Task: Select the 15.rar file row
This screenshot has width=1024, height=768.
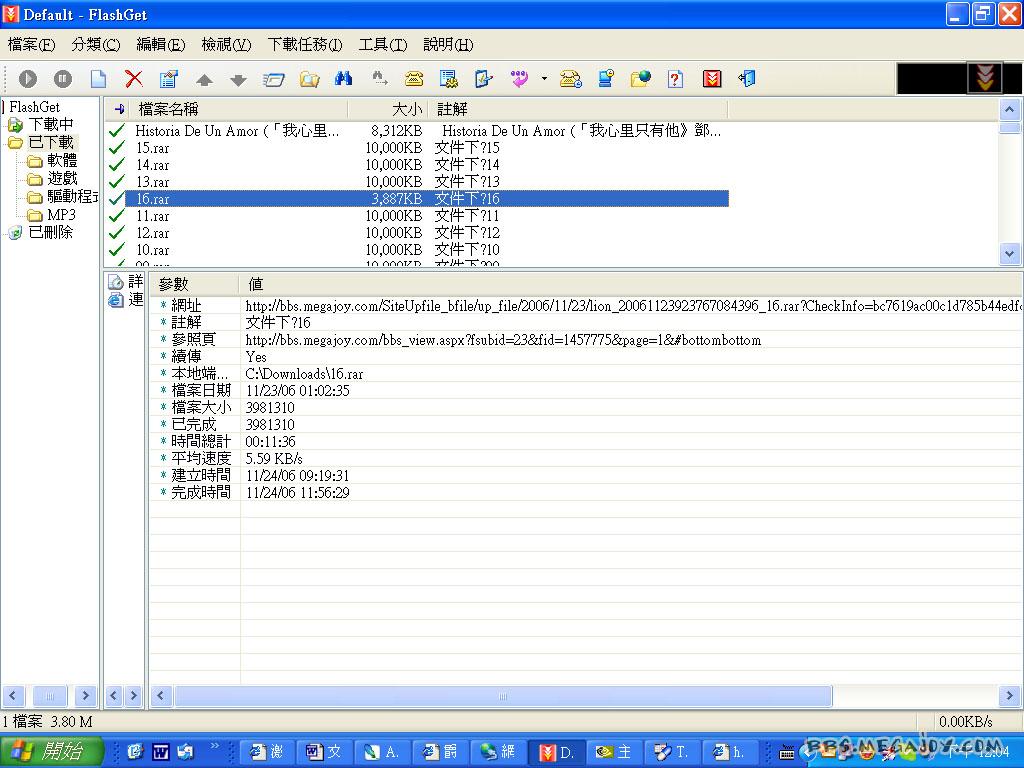Action: [x=417, y=148]
